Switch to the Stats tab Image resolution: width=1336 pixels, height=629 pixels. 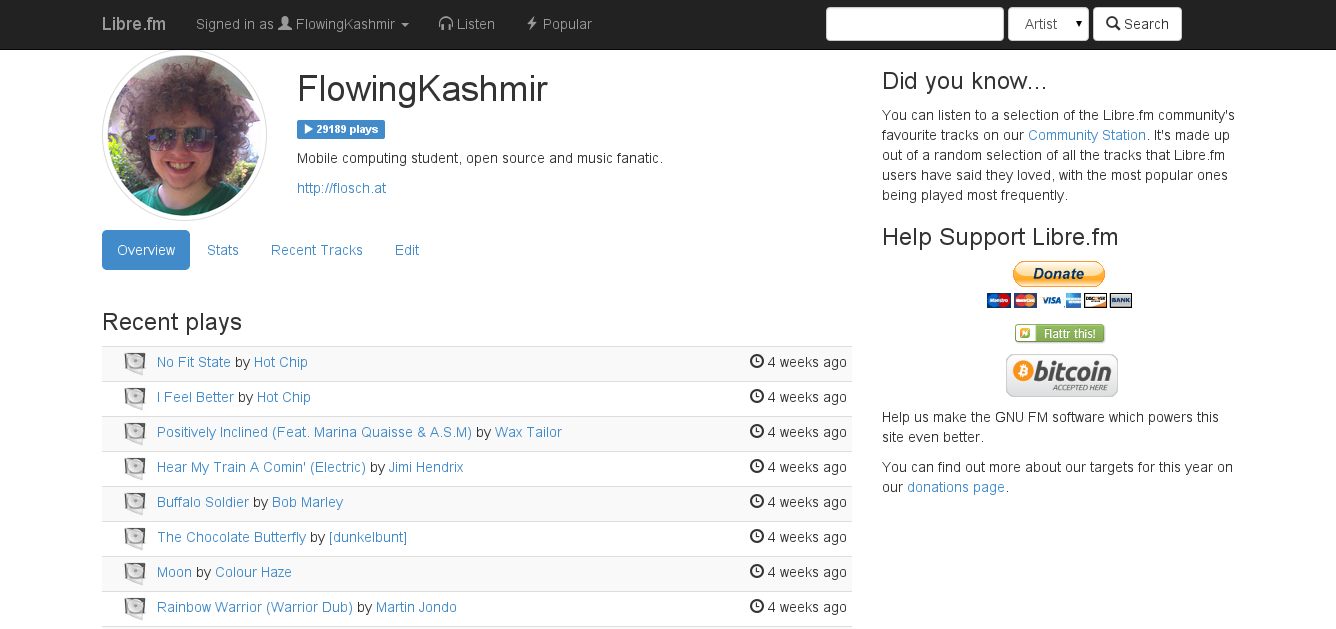click(223, 250)
